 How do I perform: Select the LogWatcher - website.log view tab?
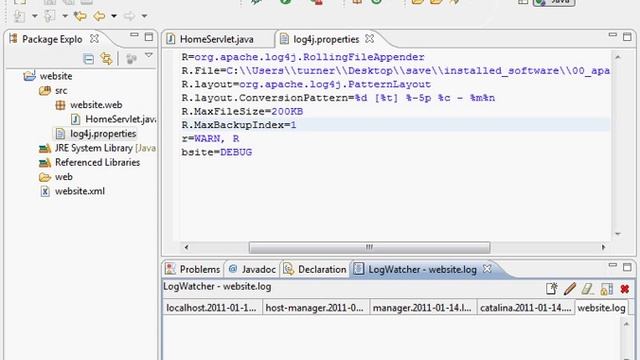[416, 269]
